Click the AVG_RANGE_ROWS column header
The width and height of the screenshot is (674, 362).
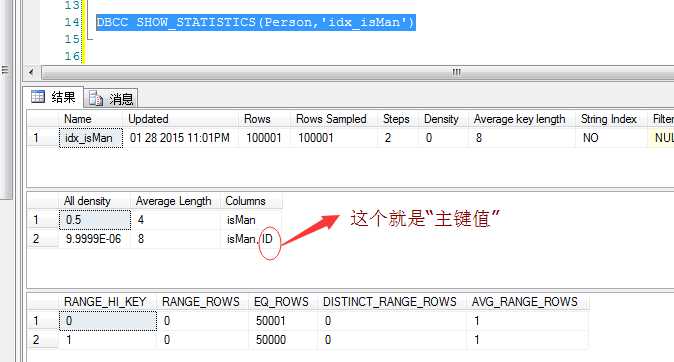[528, 302]
